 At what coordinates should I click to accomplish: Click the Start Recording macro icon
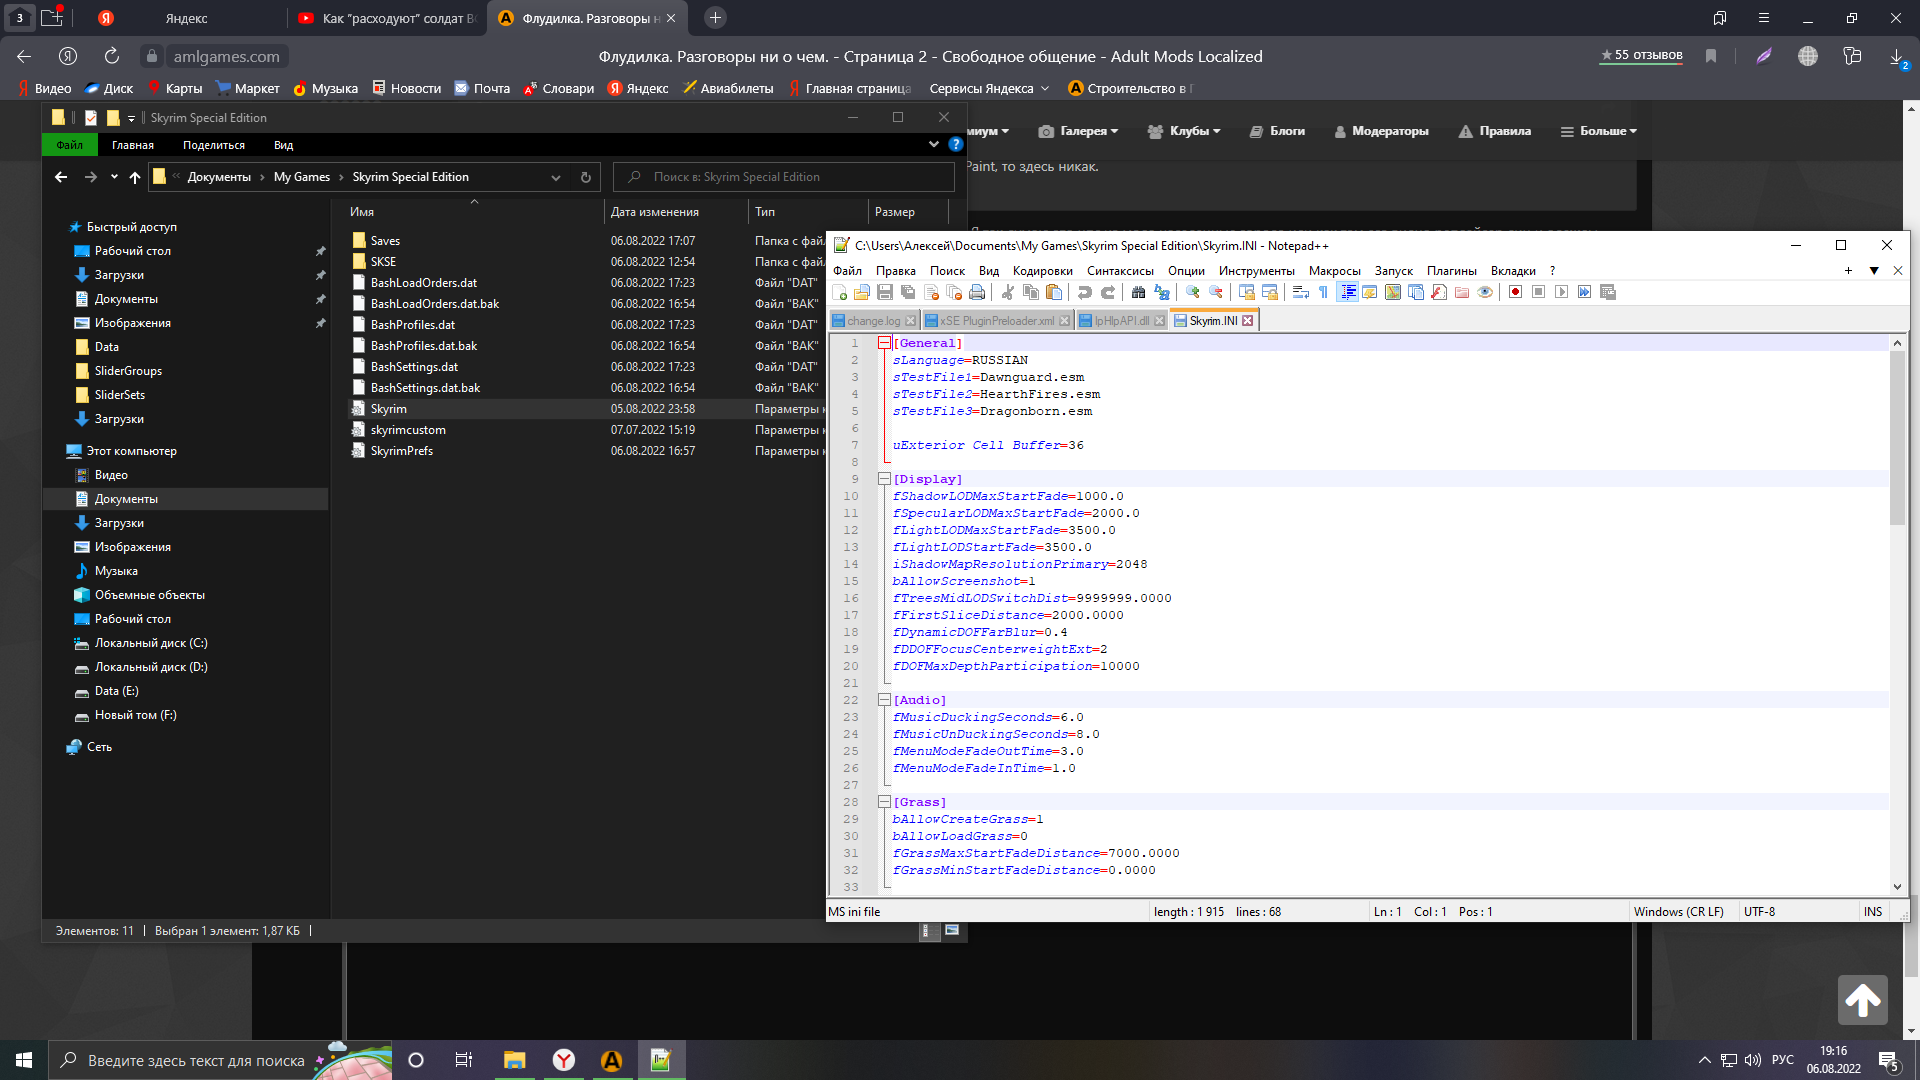click(1515, 292)
